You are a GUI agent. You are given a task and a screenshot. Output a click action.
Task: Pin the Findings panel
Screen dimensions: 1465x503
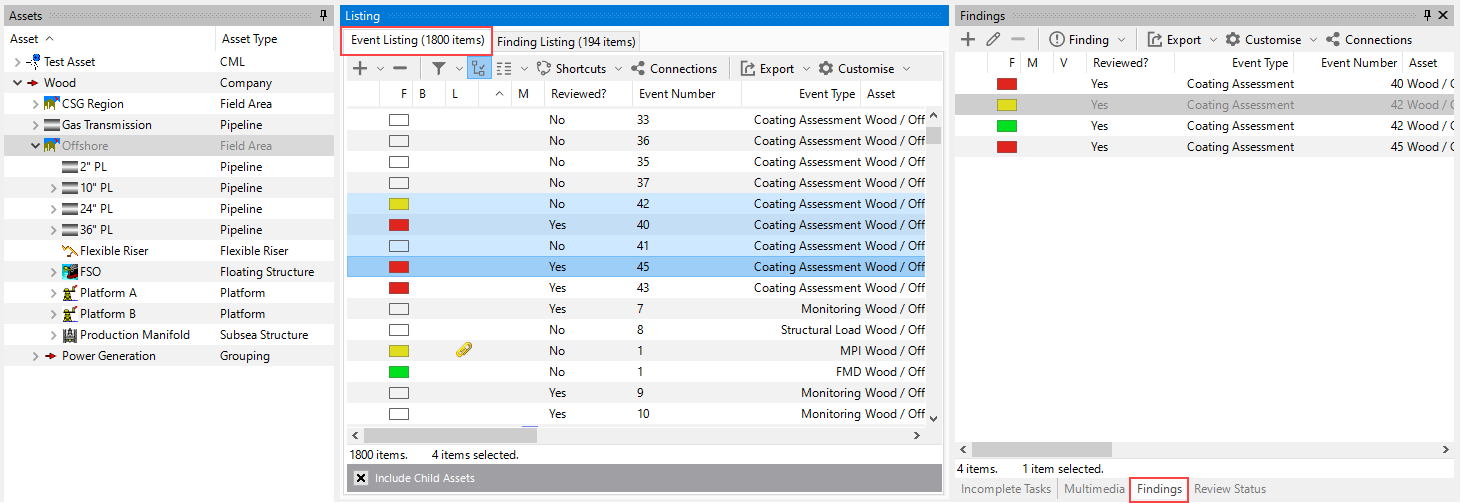1428,15
